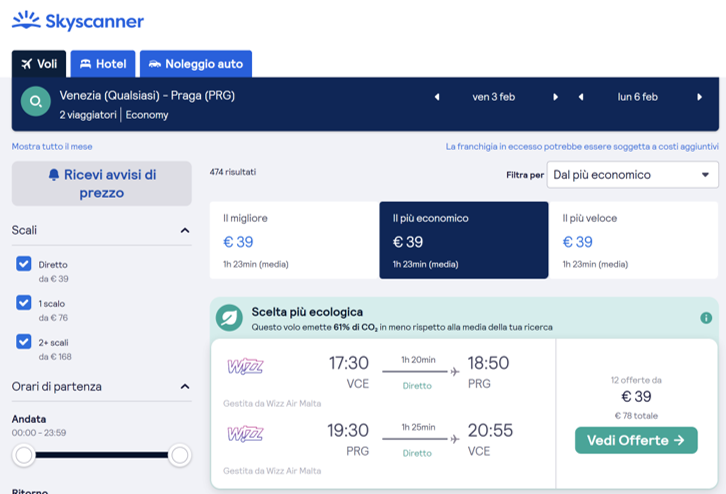Uncheck the Diretto stops filter

tap(24, 264)
